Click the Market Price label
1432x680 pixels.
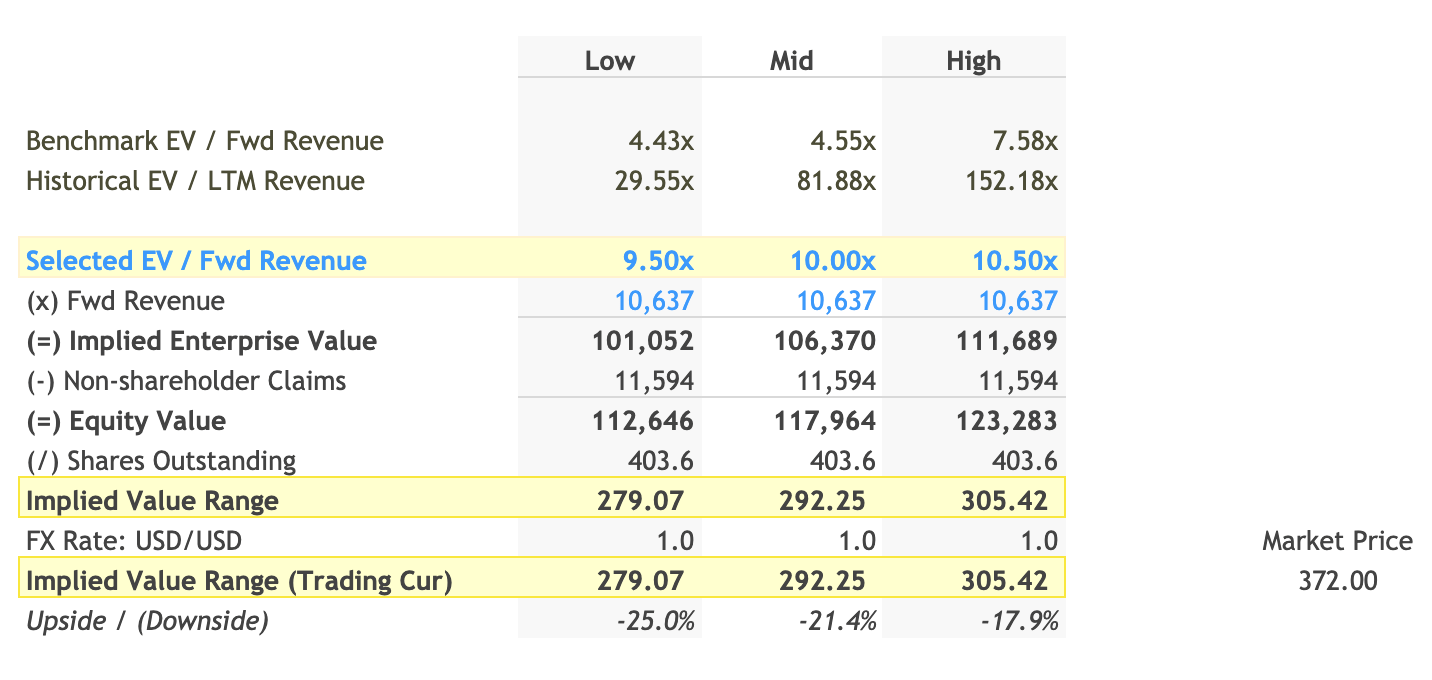(x=1338, y=540)
